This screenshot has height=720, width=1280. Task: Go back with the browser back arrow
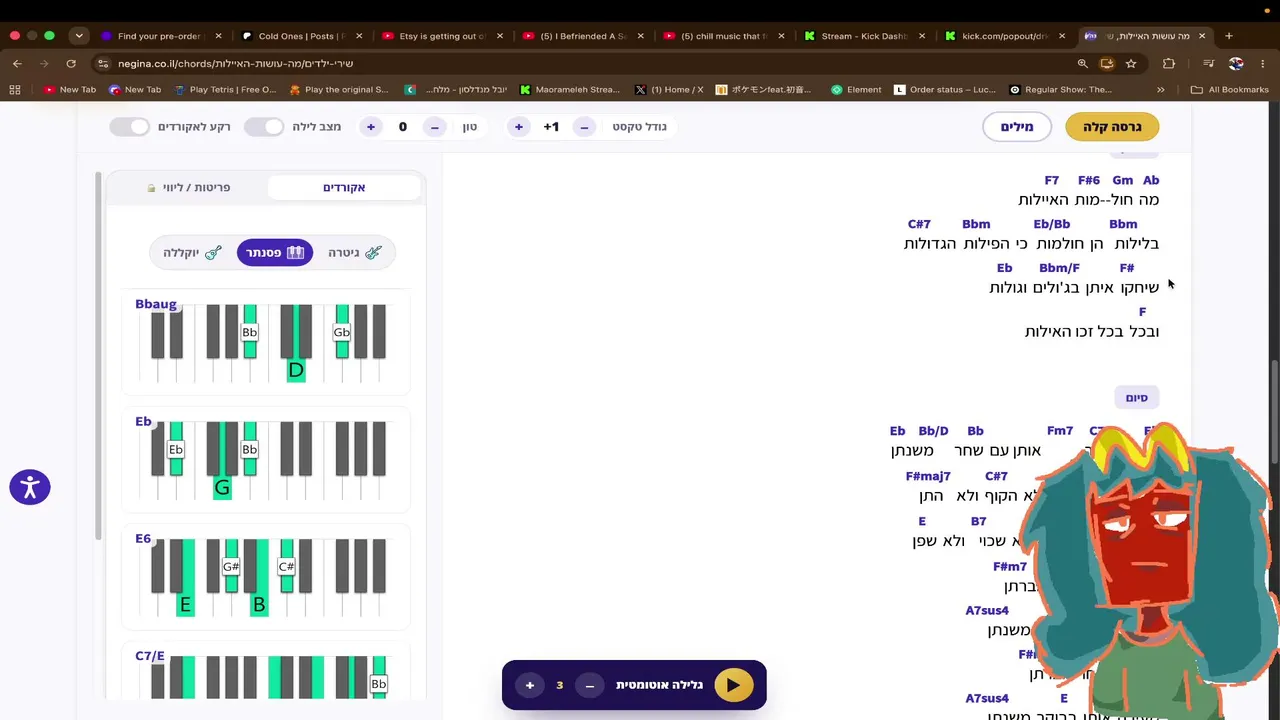17,63
